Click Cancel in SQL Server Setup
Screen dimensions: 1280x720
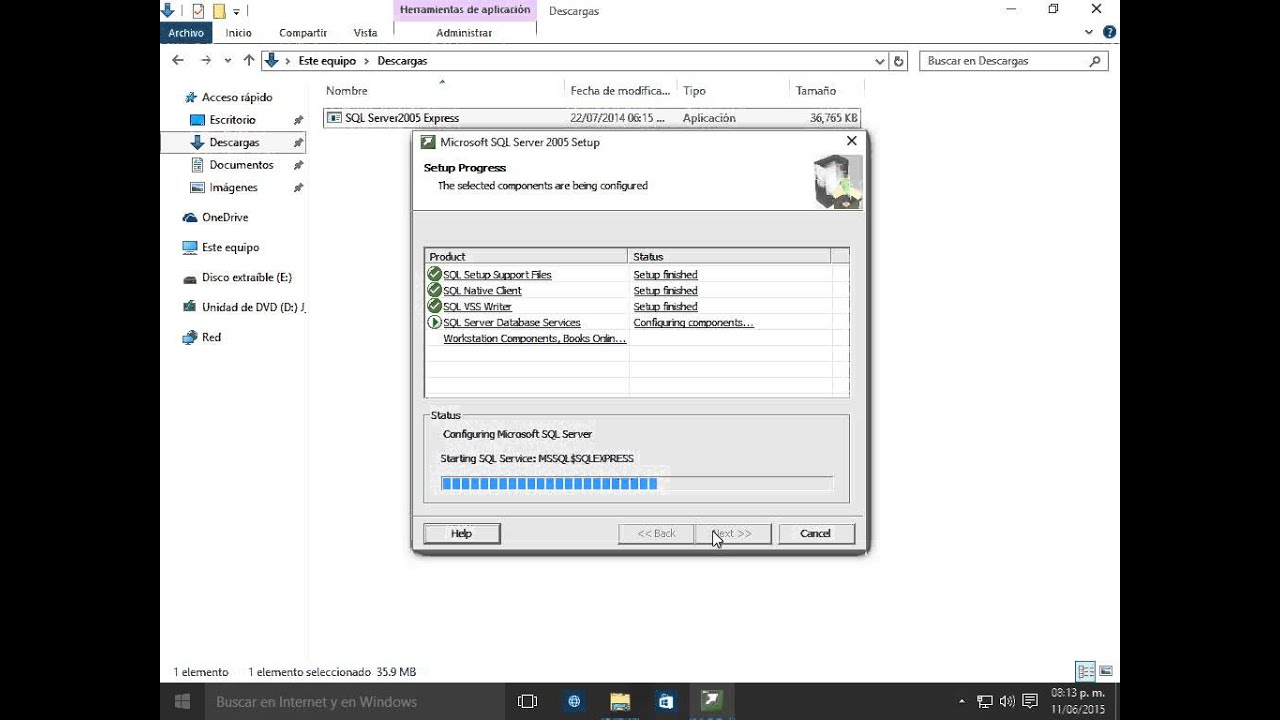coord(815,534)
